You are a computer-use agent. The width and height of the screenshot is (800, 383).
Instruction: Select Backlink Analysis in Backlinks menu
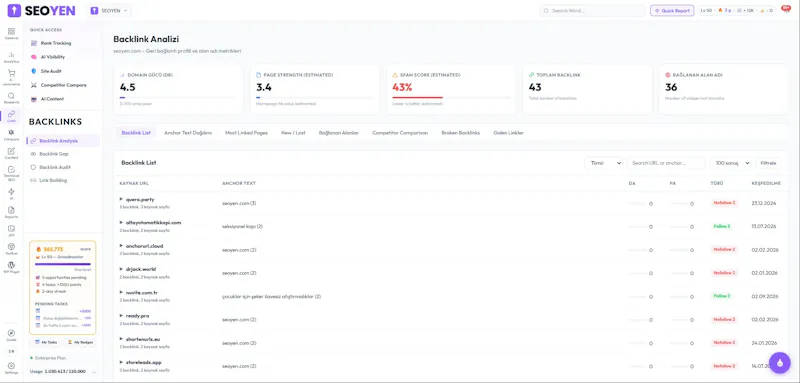(x=63, y=141)
